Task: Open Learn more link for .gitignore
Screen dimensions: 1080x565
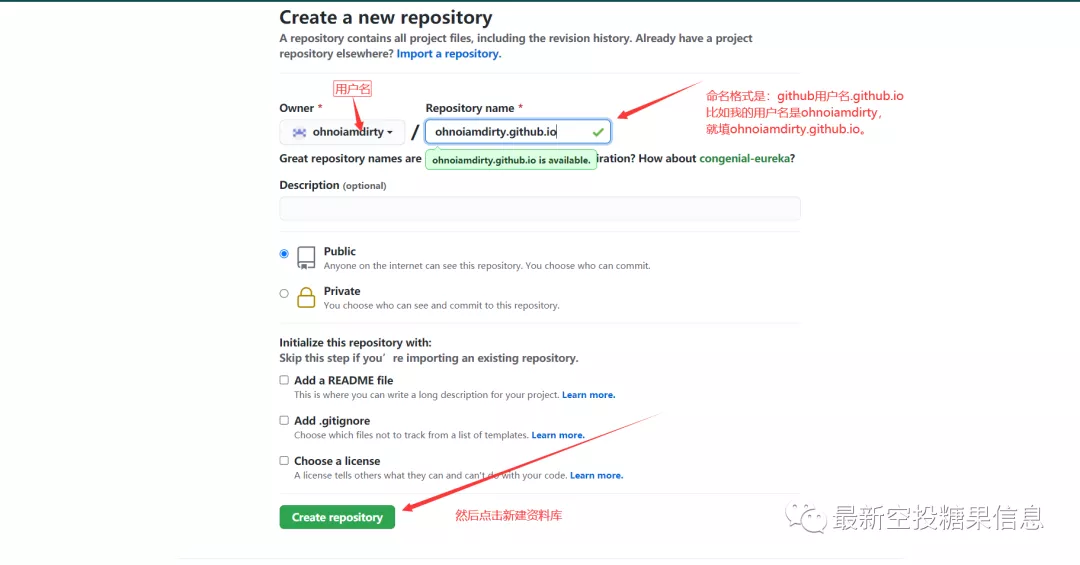Action: (x=558, y=435)
